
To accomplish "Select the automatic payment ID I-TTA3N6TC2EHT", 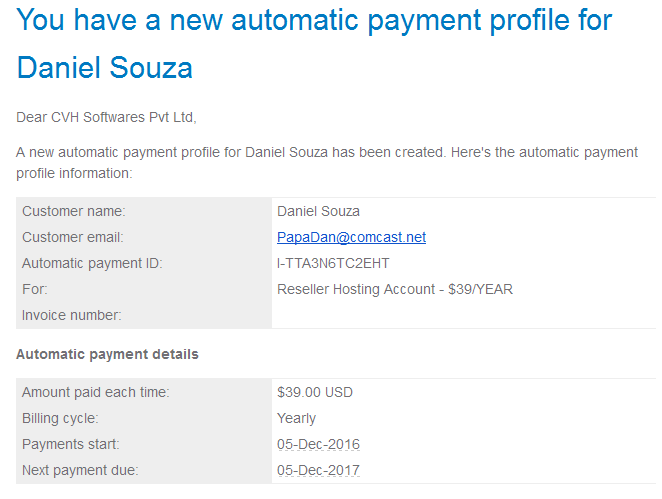I will pyautogui.click(x=333, y=263).
